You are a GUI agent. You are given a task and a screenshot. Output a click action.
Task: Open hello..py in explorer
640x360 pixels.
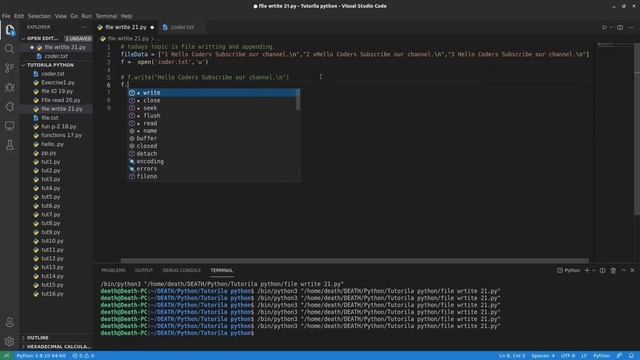53,144
